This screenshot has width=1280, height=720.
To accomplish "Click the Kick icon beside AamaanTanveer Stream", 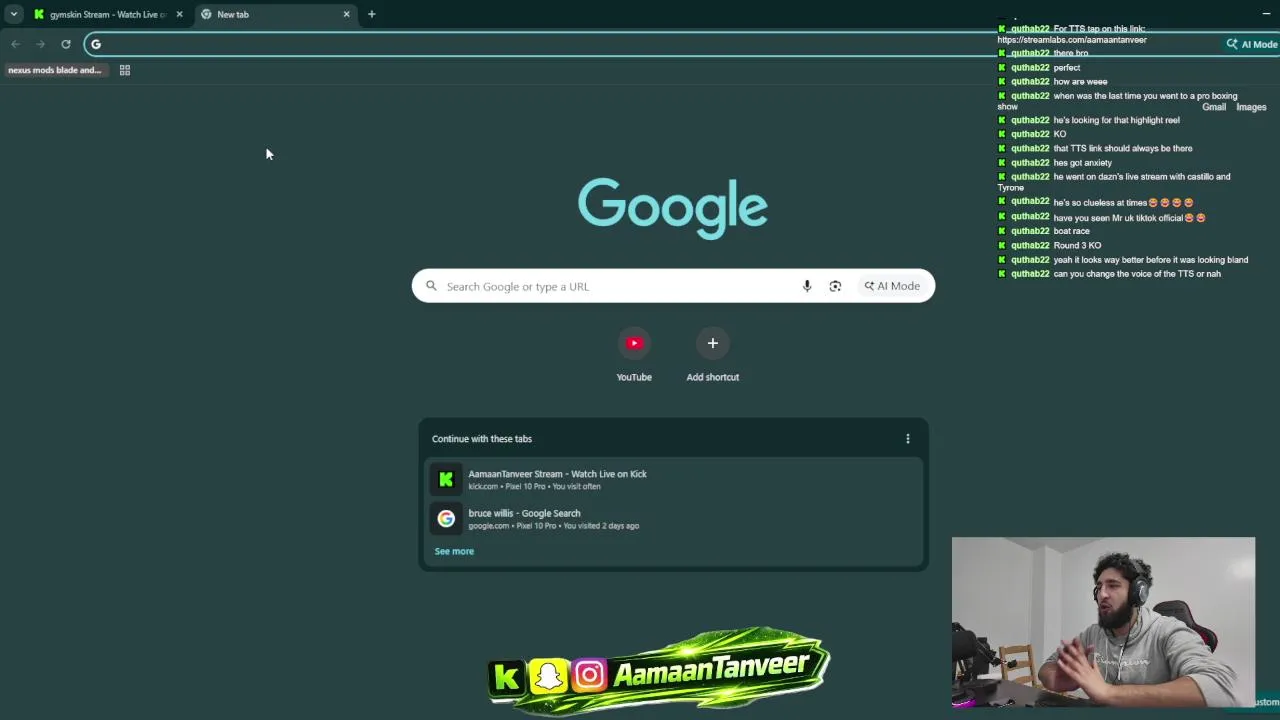I will tap(446, 480).
